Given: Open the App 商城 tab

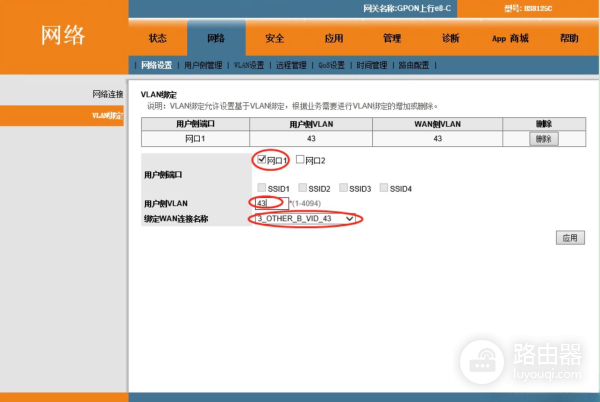Looking at the screenshot, I should tap(509, 38).
